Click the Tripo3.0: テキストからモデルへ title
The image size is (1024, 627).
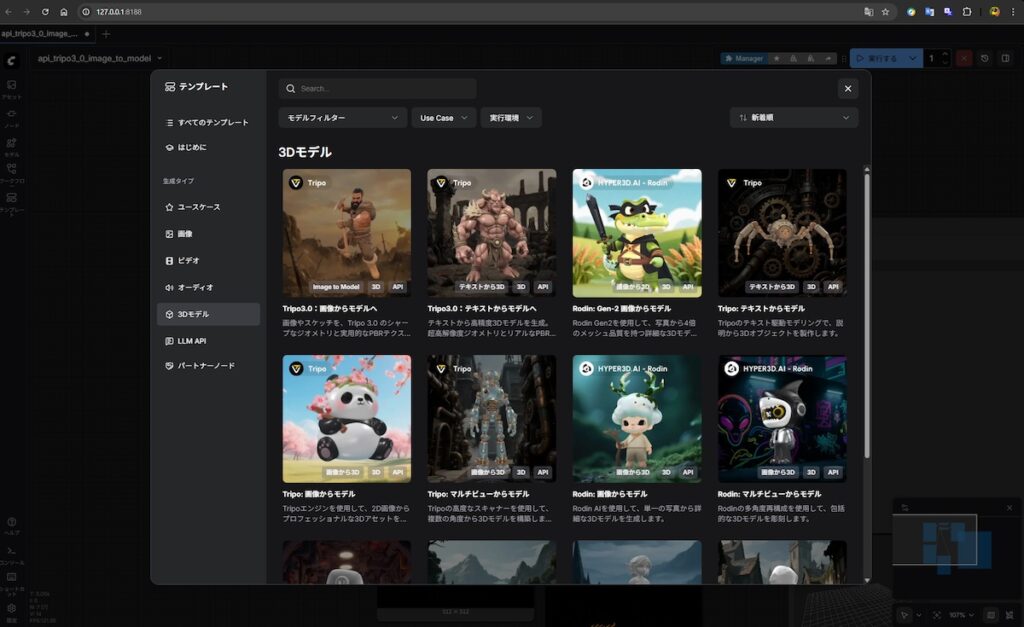click(482, 309)
